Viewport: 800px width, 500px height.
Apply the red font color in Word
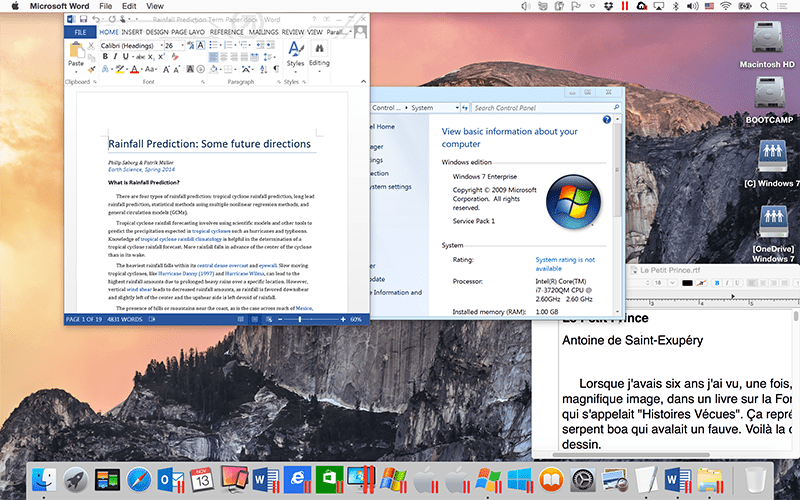pyautogui.click(x=134, y=69)
